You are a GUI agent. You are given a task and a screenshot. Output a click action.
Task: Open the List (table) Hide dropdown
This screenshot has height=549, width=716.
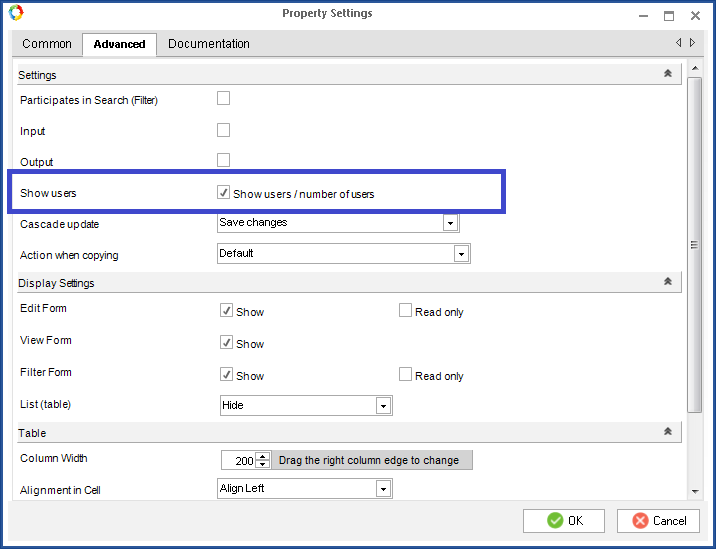pyautogui.click(x=383, y=406)
